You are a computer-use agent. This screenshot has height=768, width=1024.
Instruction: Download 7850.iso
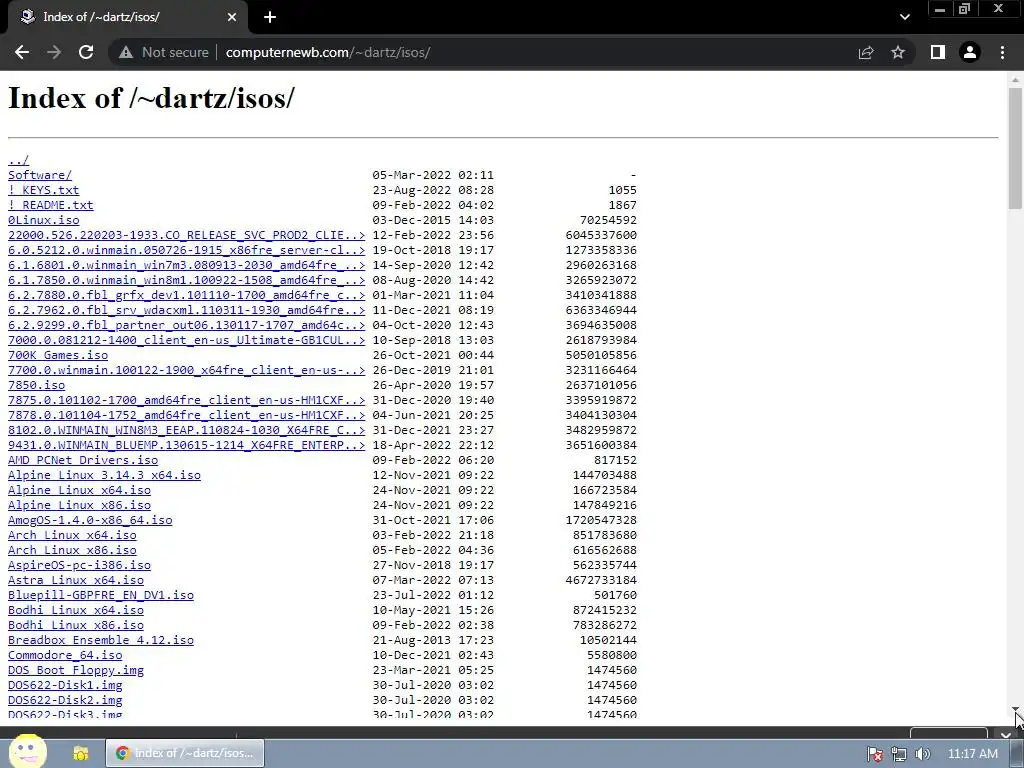point(36,385)
